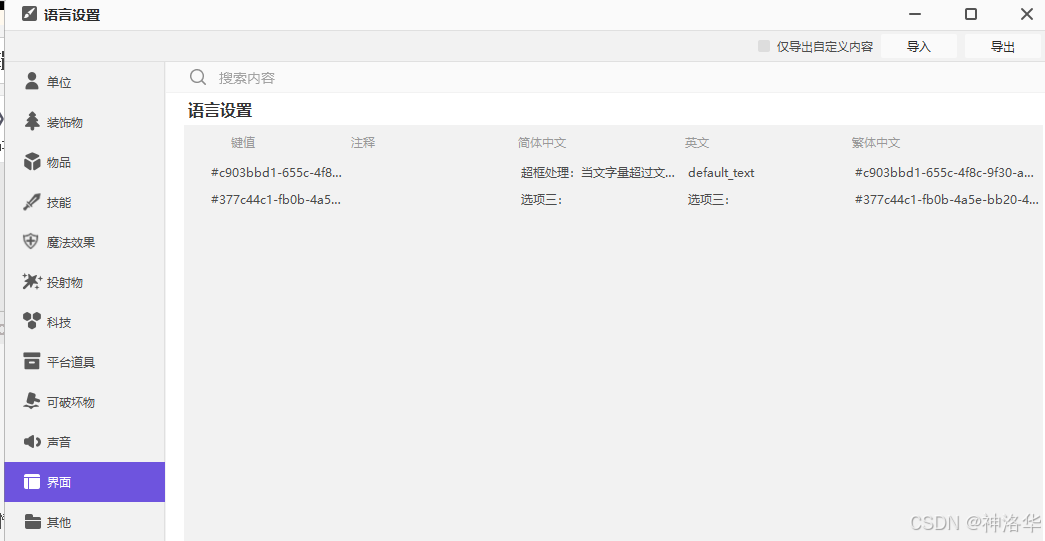Click the 导入 button
This screenshot has height=541, width=1045.
click(x=918, y=47)
